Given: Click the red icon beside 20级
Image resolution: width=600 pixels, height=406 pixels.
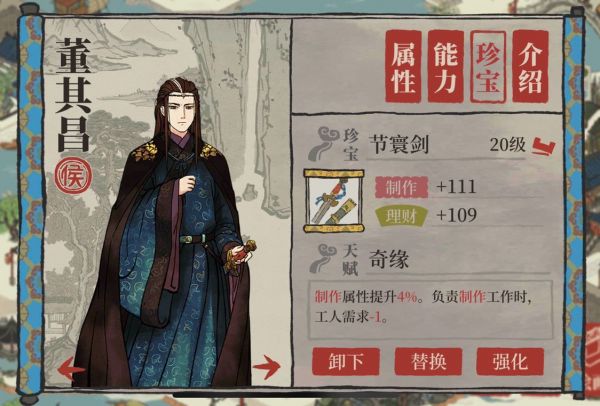Looking at the screenshot, I should tap(544, 147).
